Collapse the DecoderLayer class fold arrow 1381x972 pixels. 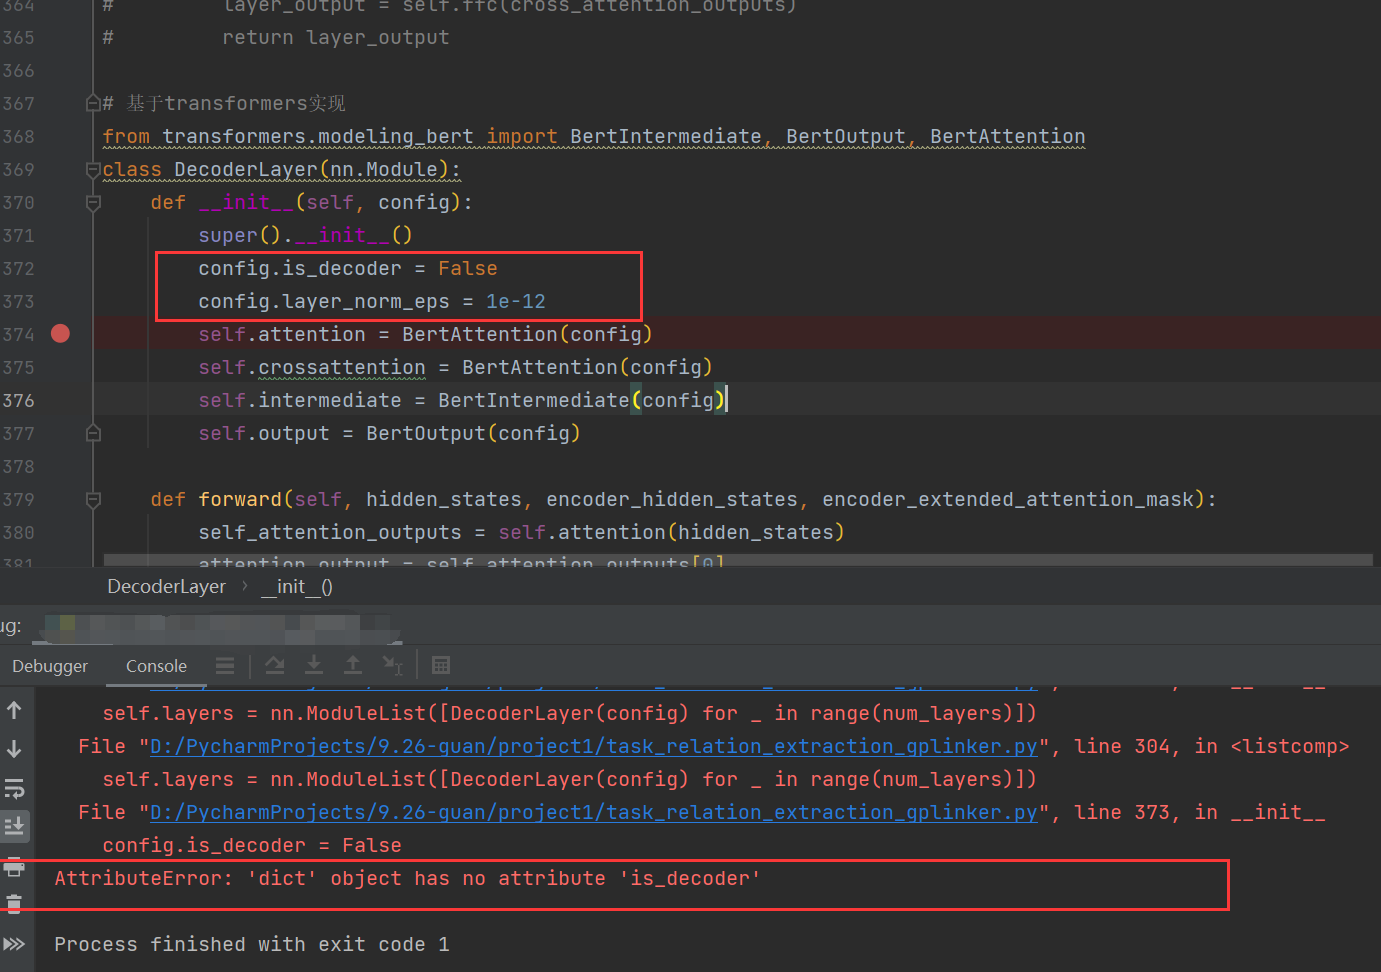pyautogui.click(x=92, y=169)
